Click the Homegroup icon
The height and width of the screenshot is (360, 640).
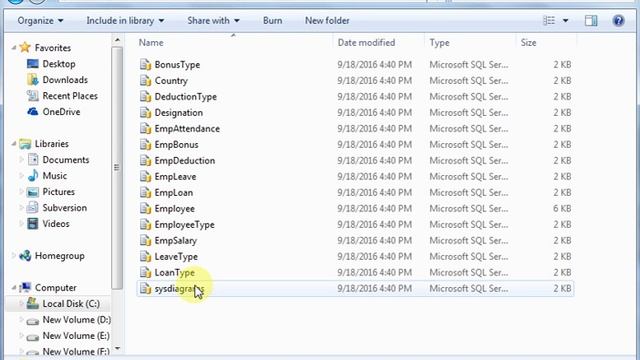click(25, 256)
